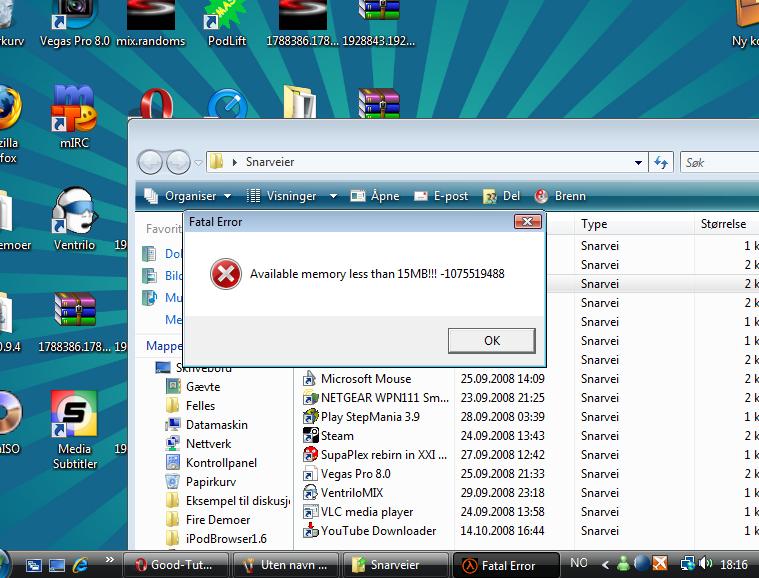Screen dimensions: 759x578
Task: Sort by the Type column header
Action: point(634,224)
